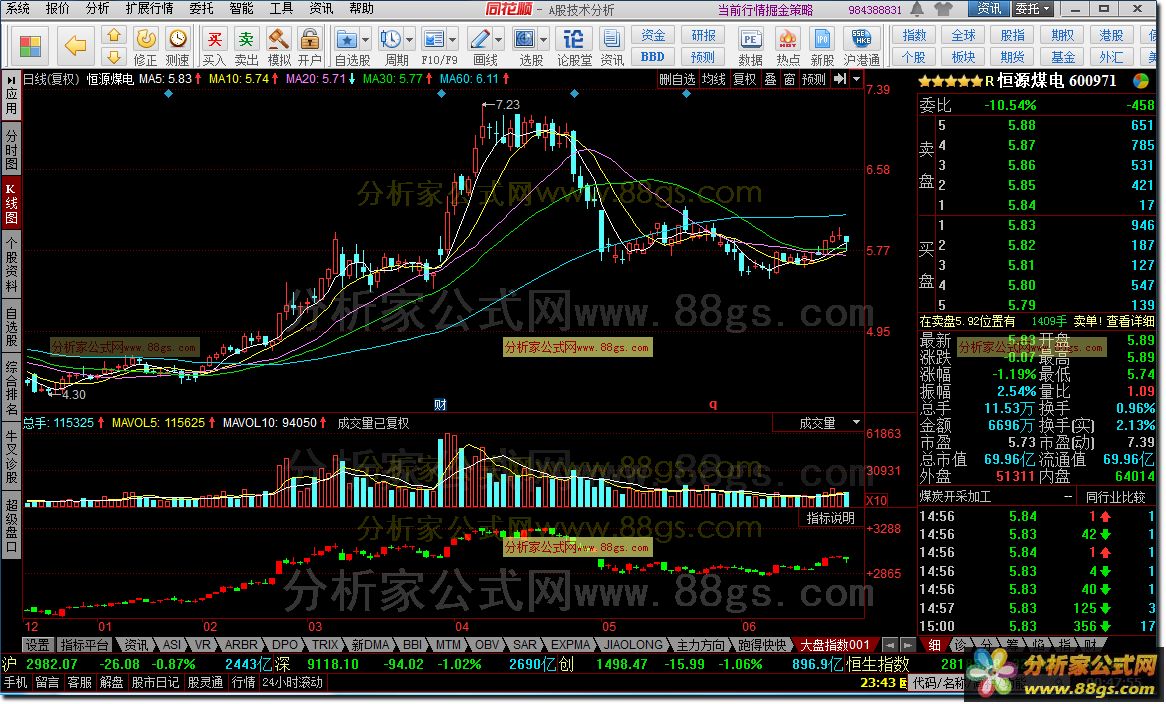Open the 扩展行情 menu

149,8
